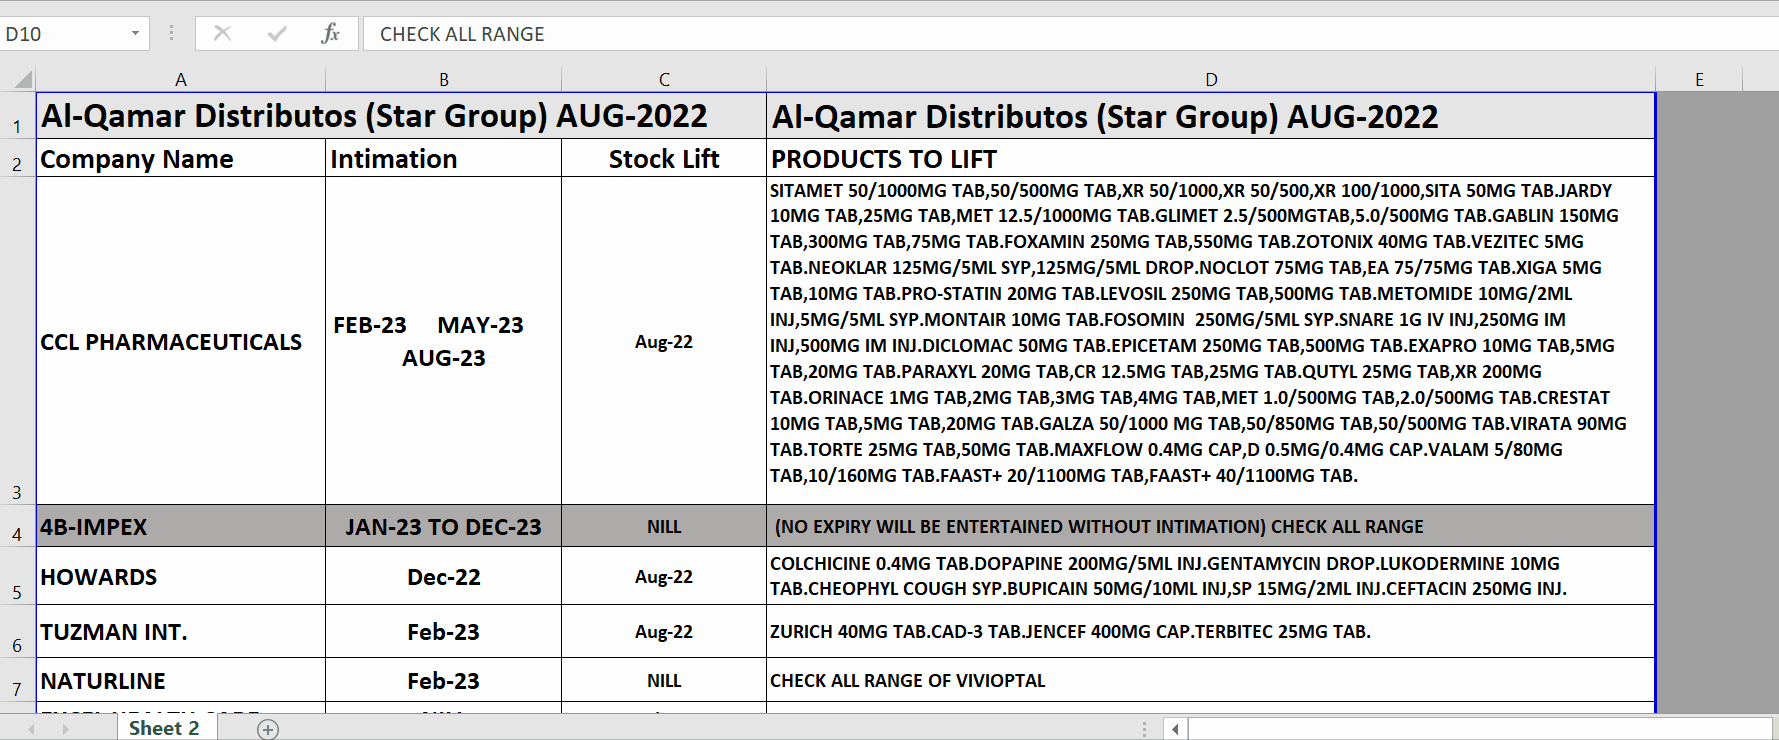Open the Name Box dropdown arrow
This screenshot has height=740, width=1779.
click(x=135, y=34)
